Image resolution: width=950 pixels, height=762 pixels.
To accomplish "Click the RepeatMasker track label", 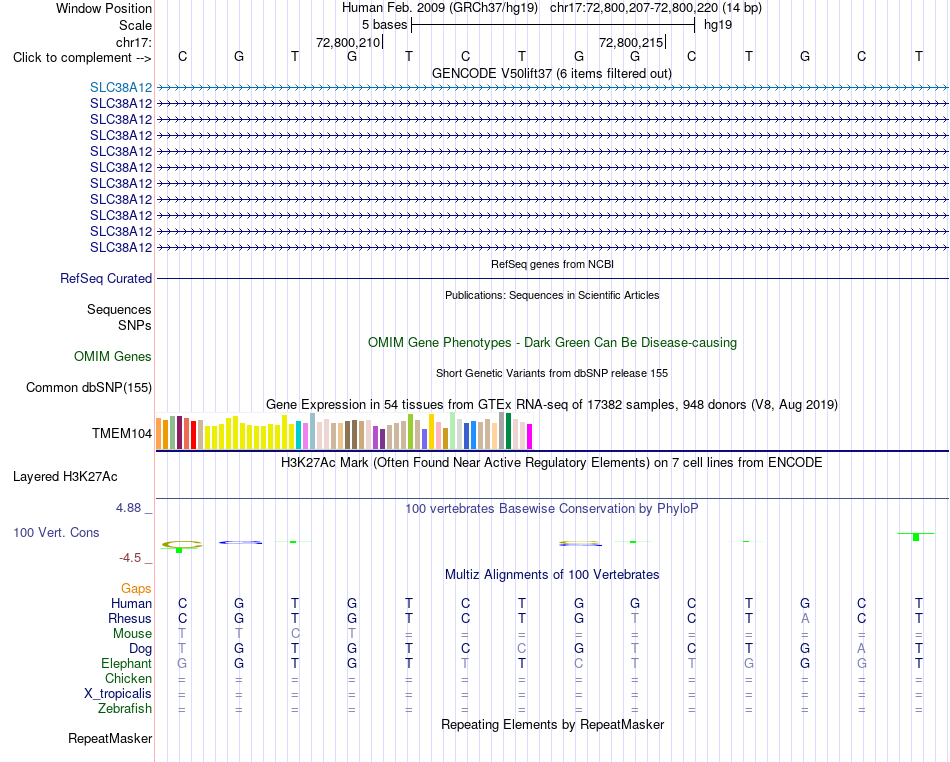I will [x=110, y=739].
